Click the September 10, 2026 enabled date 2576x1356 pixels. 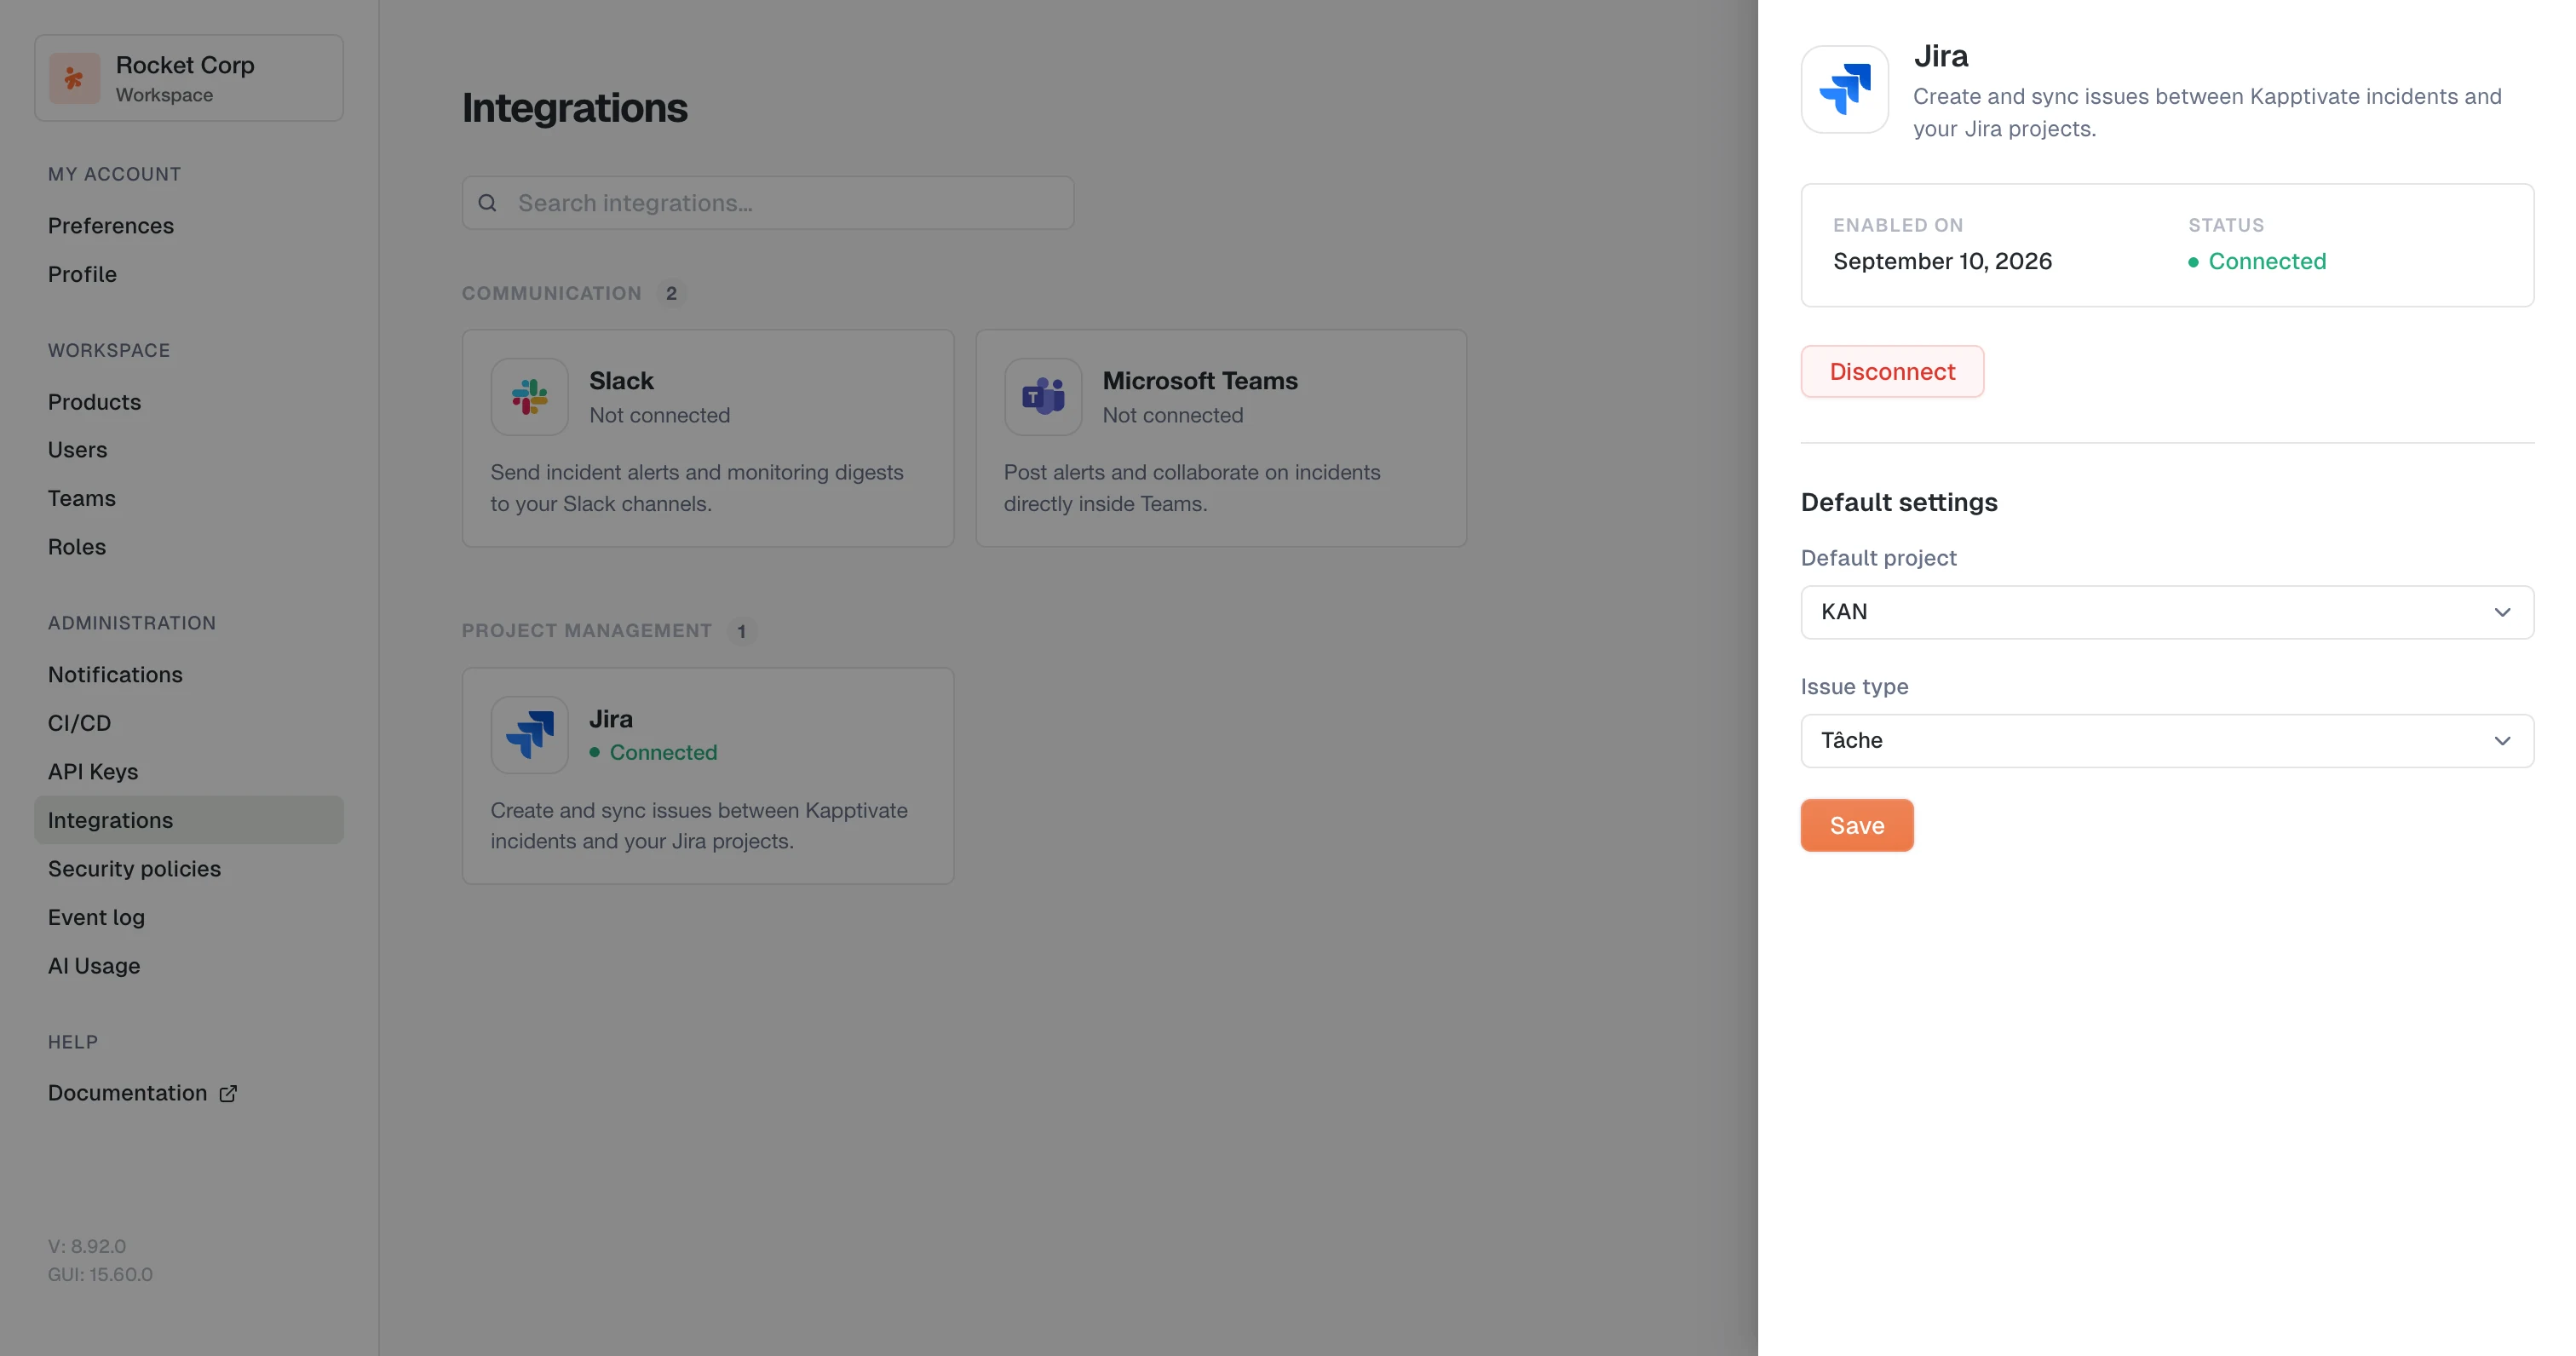click(x=1942, y=262)
